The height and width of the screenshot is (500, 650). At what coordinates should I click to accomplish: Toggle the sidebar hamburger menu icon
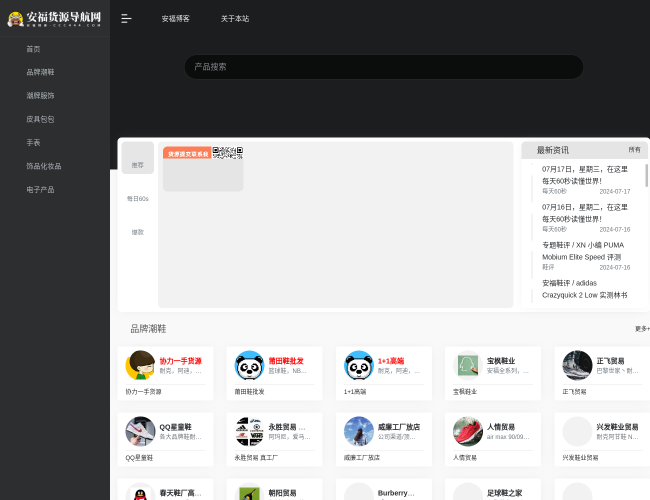coord(126,18)
